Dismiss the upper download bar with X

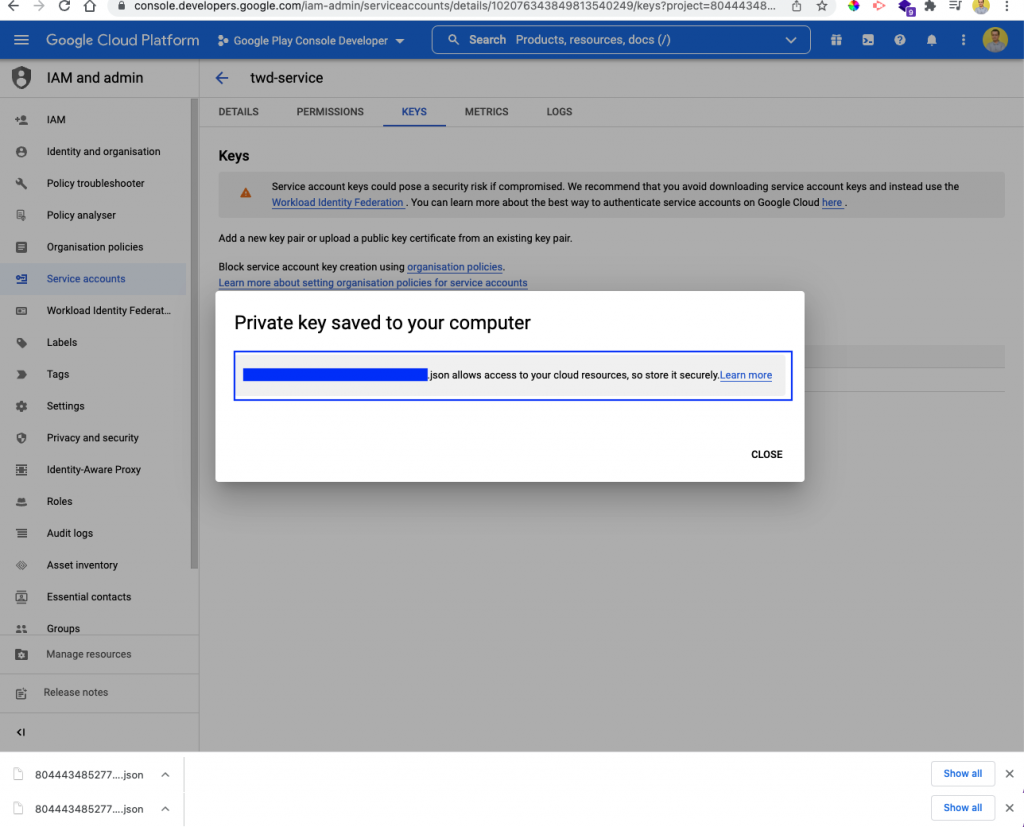pyautogui.click(x=1009, y=774)
